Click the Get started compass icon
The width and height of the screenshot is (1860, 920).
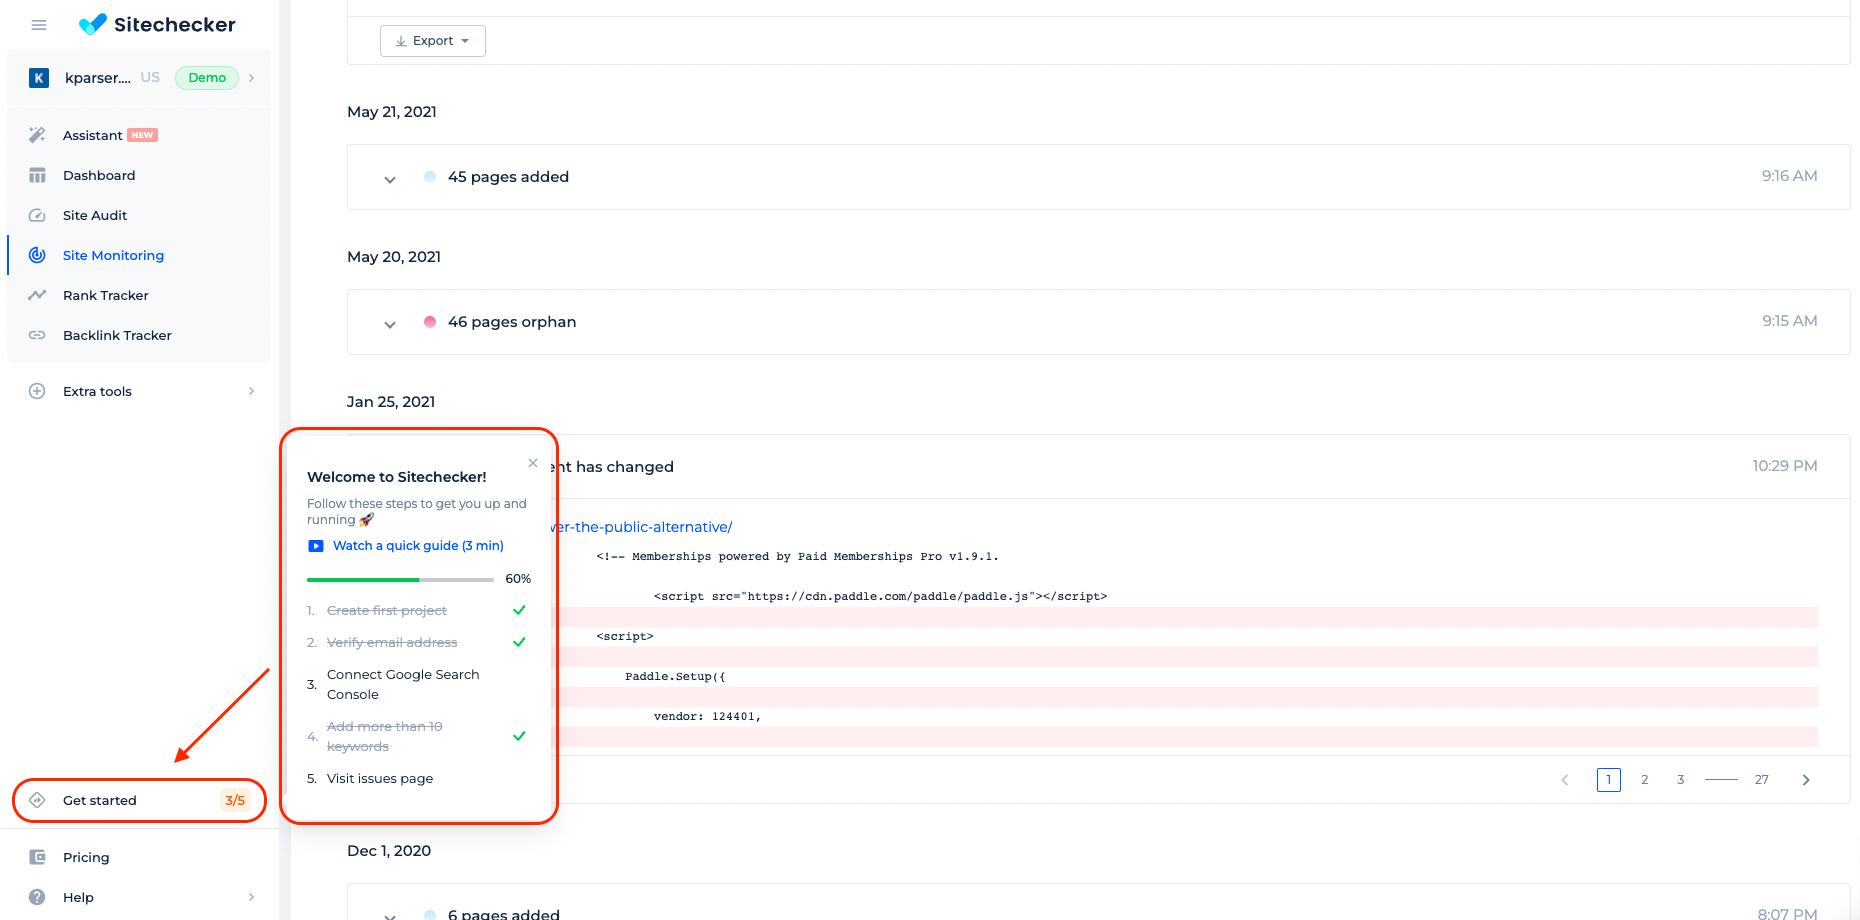37,800
